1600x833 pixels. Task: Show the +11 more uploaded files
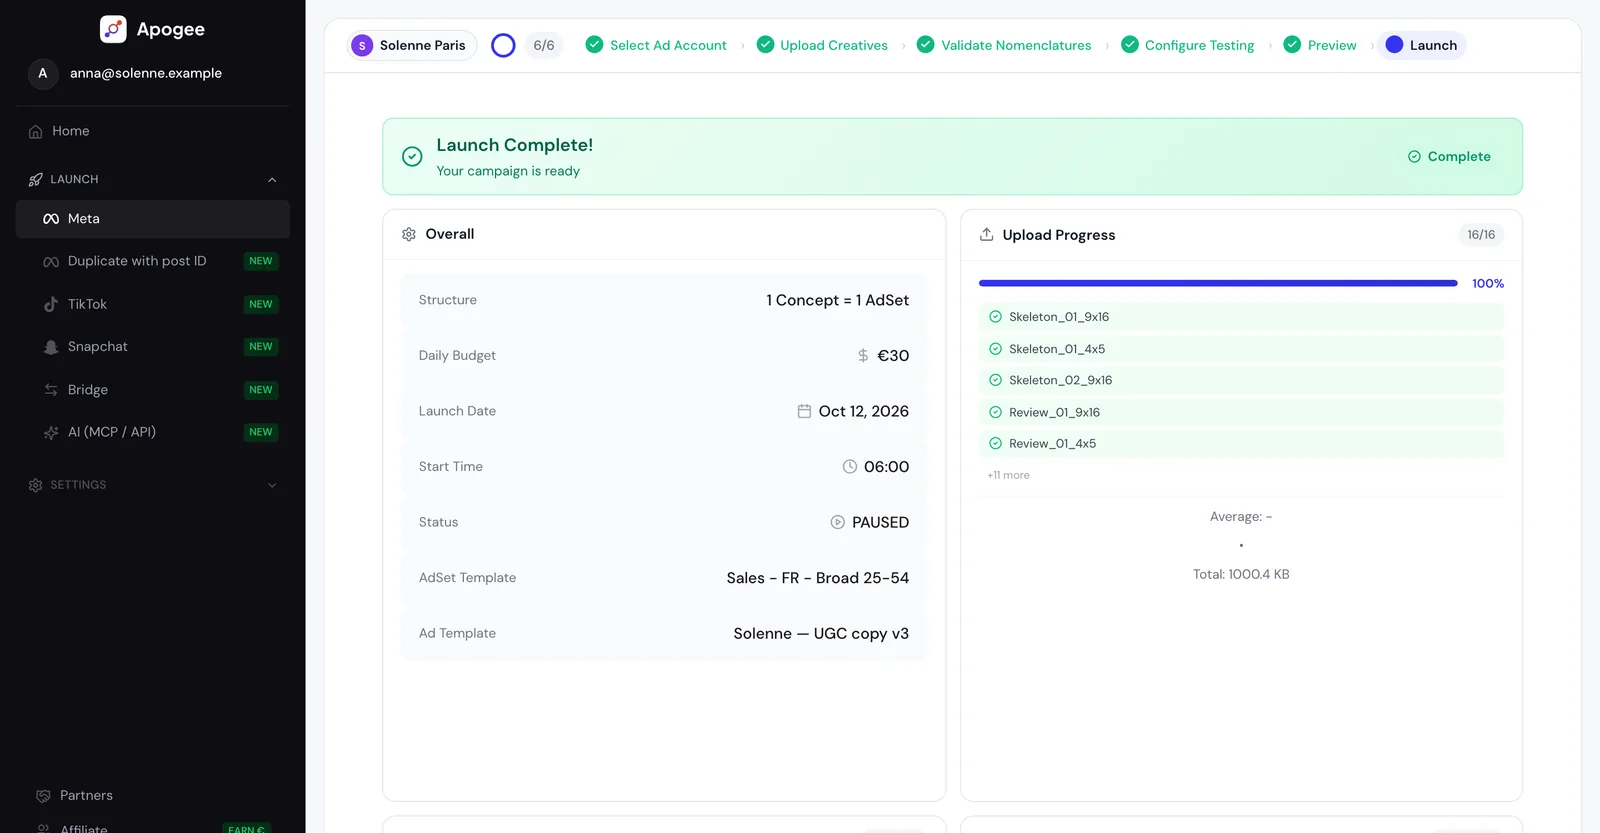1008,475
